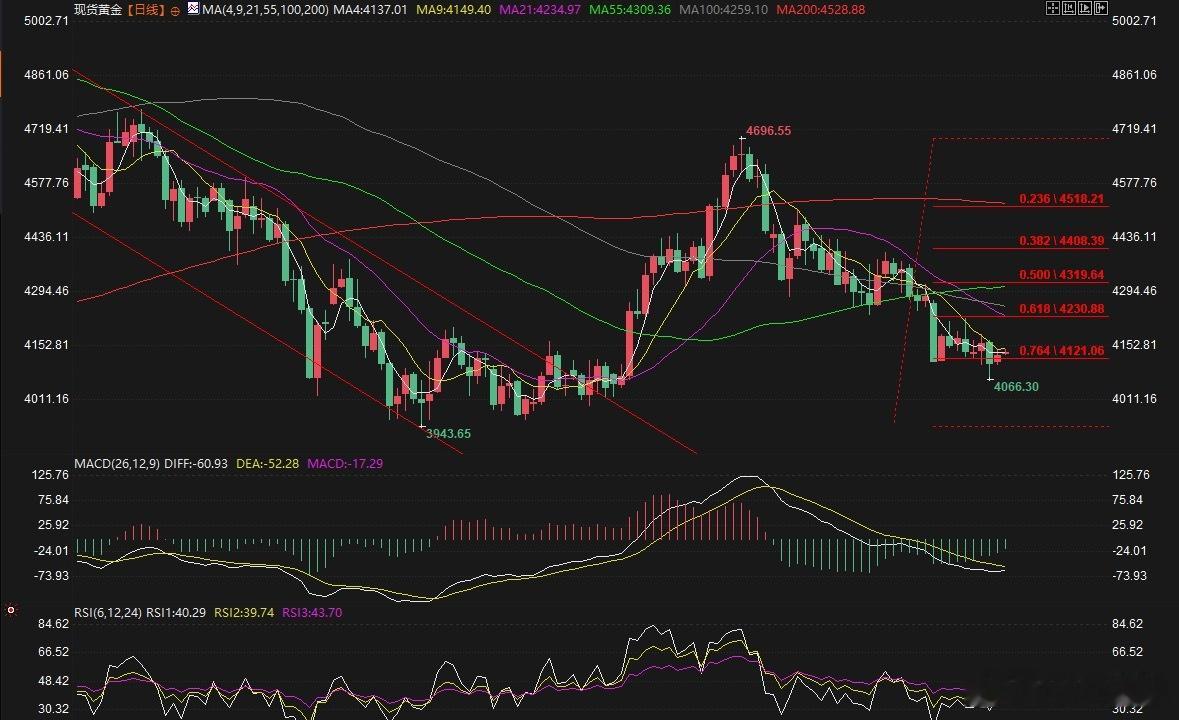This screenshot has width=1179, height=720.
Task: Open the MA(4,9,21,55,100,200) parameter label
Action: 265,10
